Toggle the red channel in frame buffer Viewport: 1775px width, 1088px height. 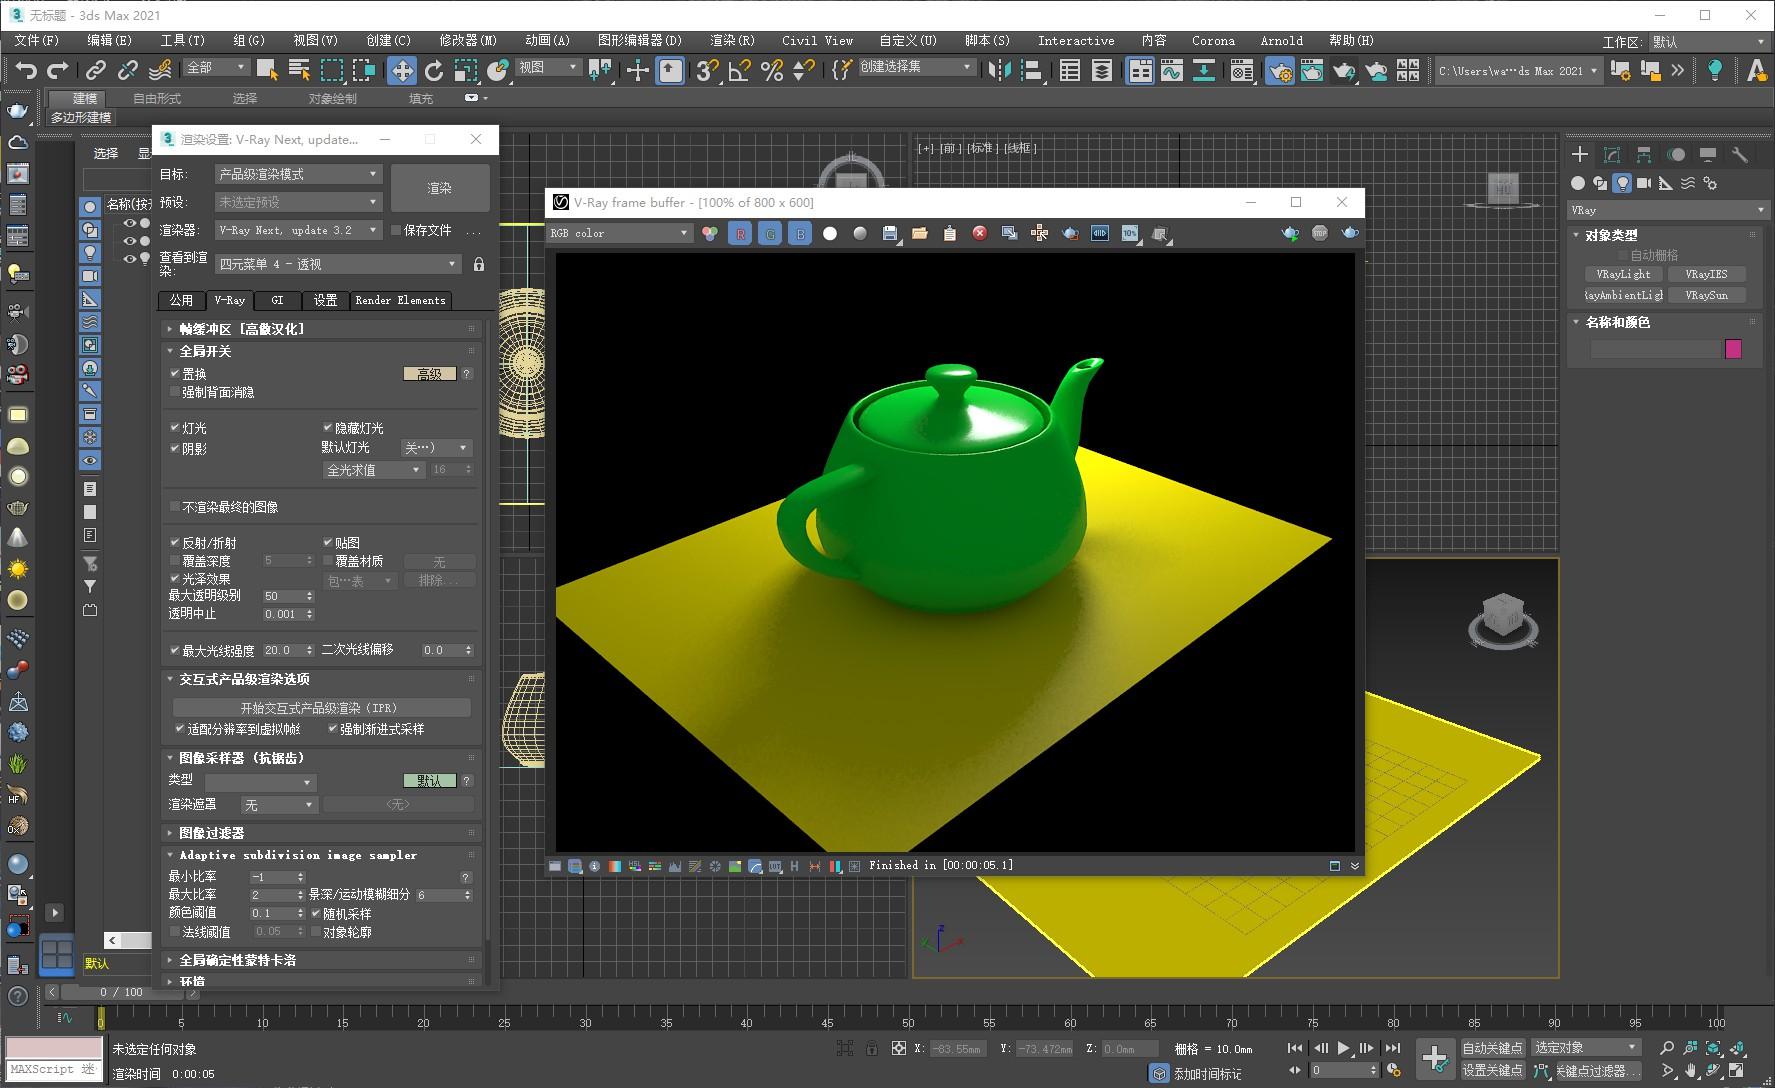[740, 233]
